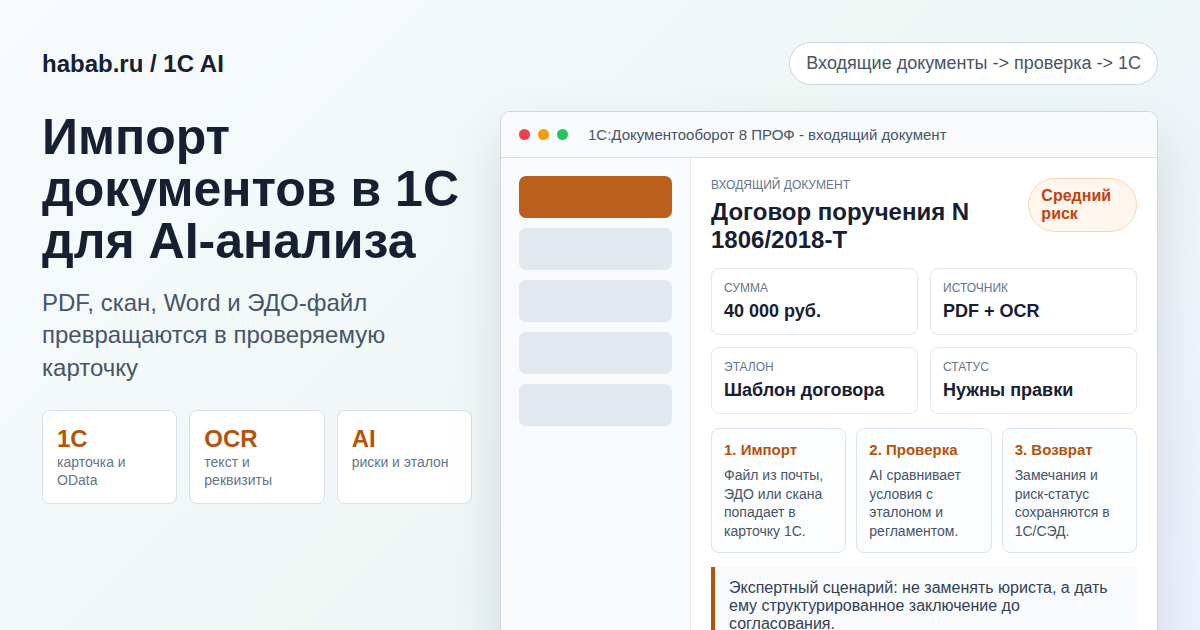1200x630 pixels.
Task: Select the 1C 'карточка и OData' card
Action: 109,457
